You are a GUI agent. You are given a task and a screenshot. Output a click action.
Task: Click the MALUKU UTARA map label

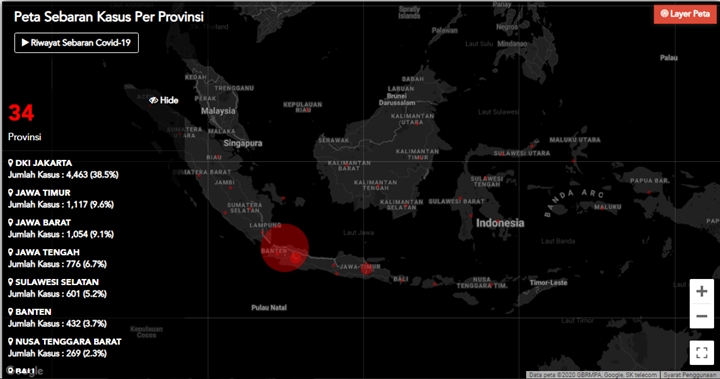(575, 140)
